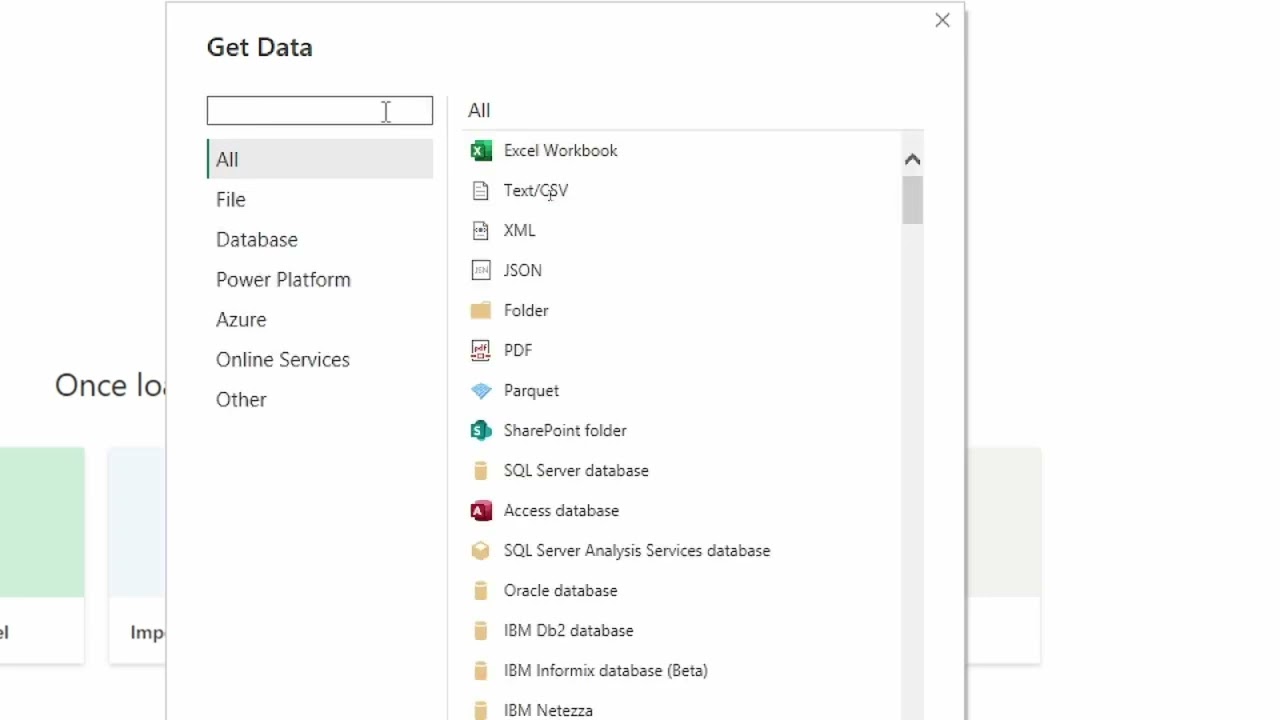Choose the Text/CSV label
Viewport: 1280px width, 720px height.
coord(536,191)
